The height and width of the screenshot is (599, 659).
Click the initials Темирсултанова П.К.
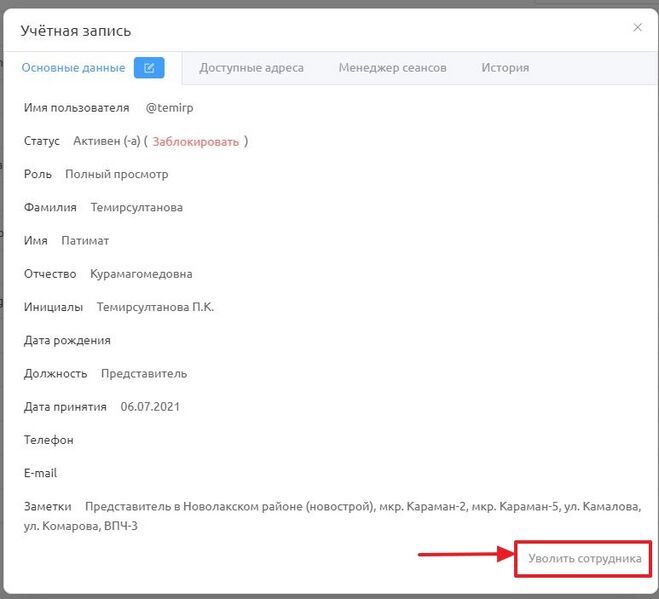click(155, 307)
